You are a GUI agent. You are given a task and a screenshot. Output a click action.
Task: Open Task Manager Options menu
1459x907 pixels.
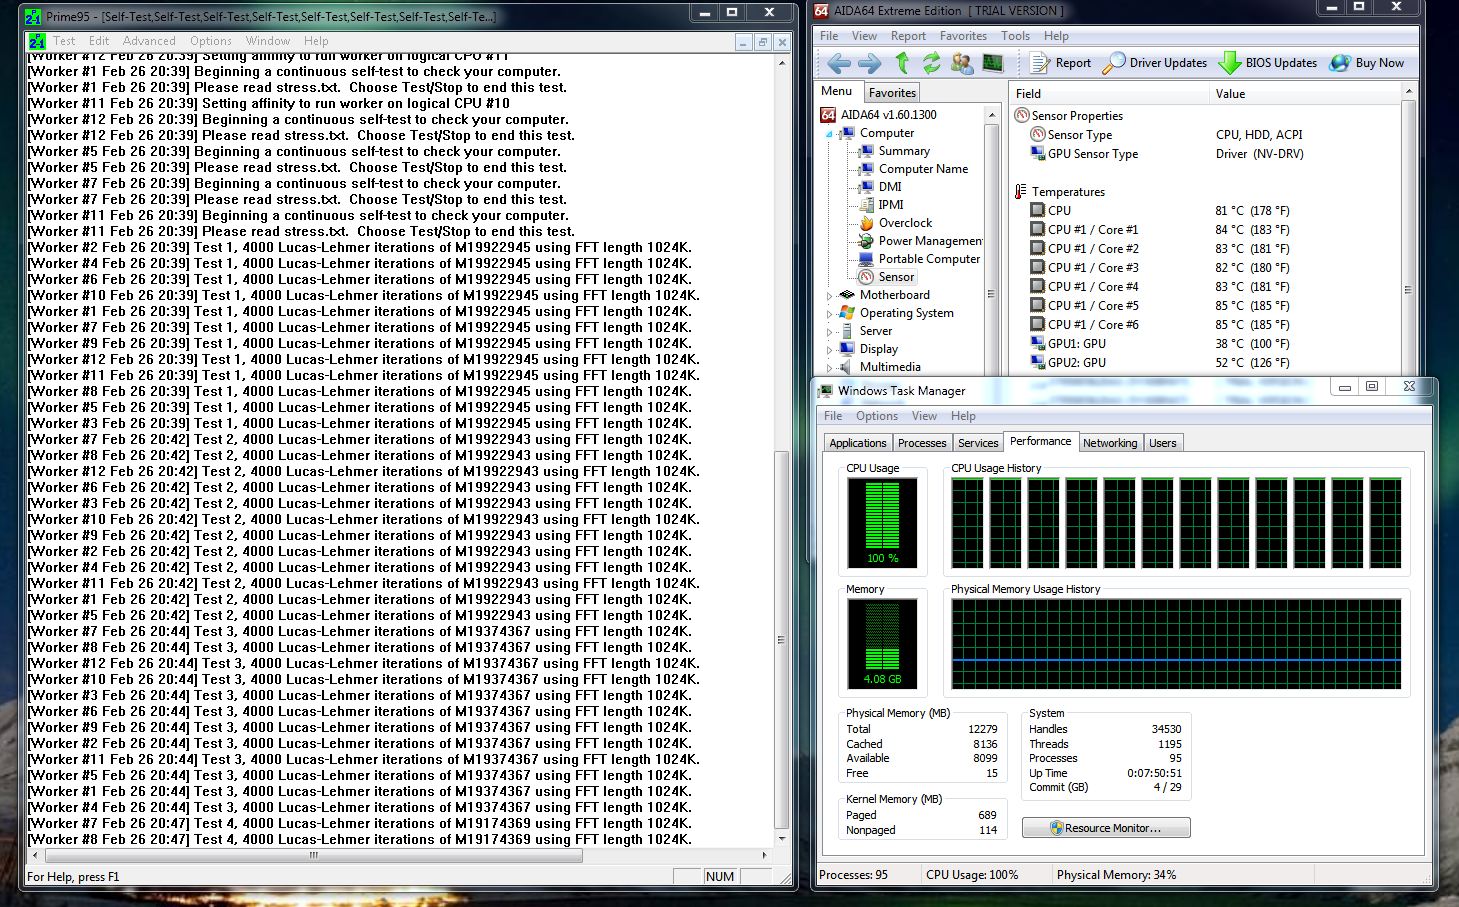(x=877, y=416)
